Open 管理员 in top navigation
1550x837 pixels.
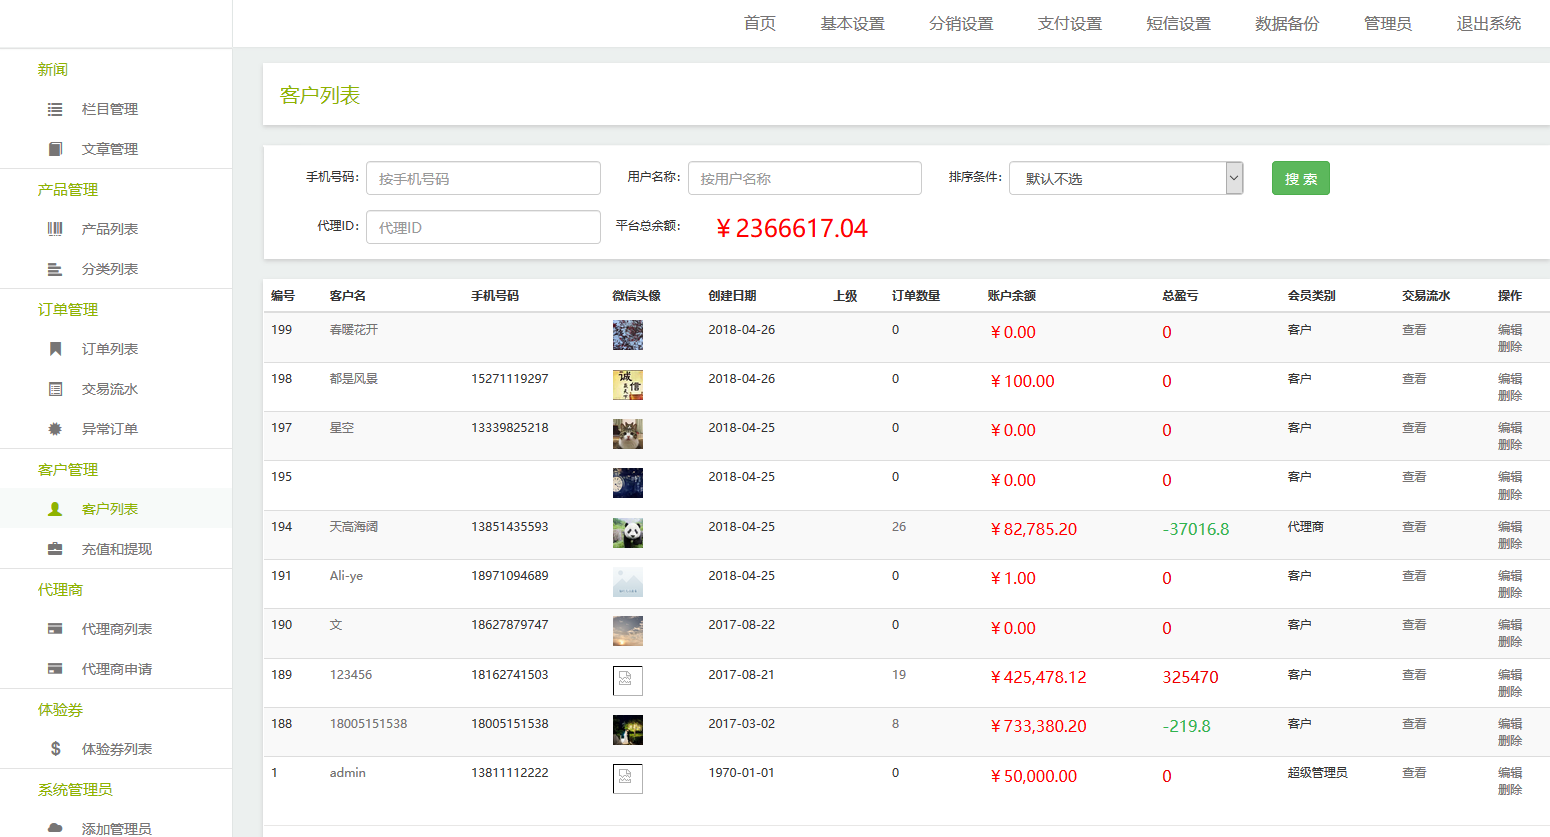coord(1388,23)
